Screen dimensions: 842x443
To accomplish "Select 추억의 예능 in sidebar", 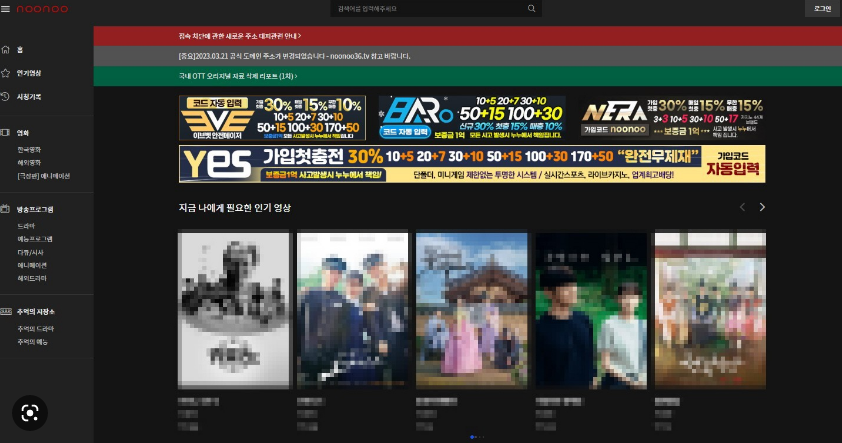I will click(x=32, y=342).
